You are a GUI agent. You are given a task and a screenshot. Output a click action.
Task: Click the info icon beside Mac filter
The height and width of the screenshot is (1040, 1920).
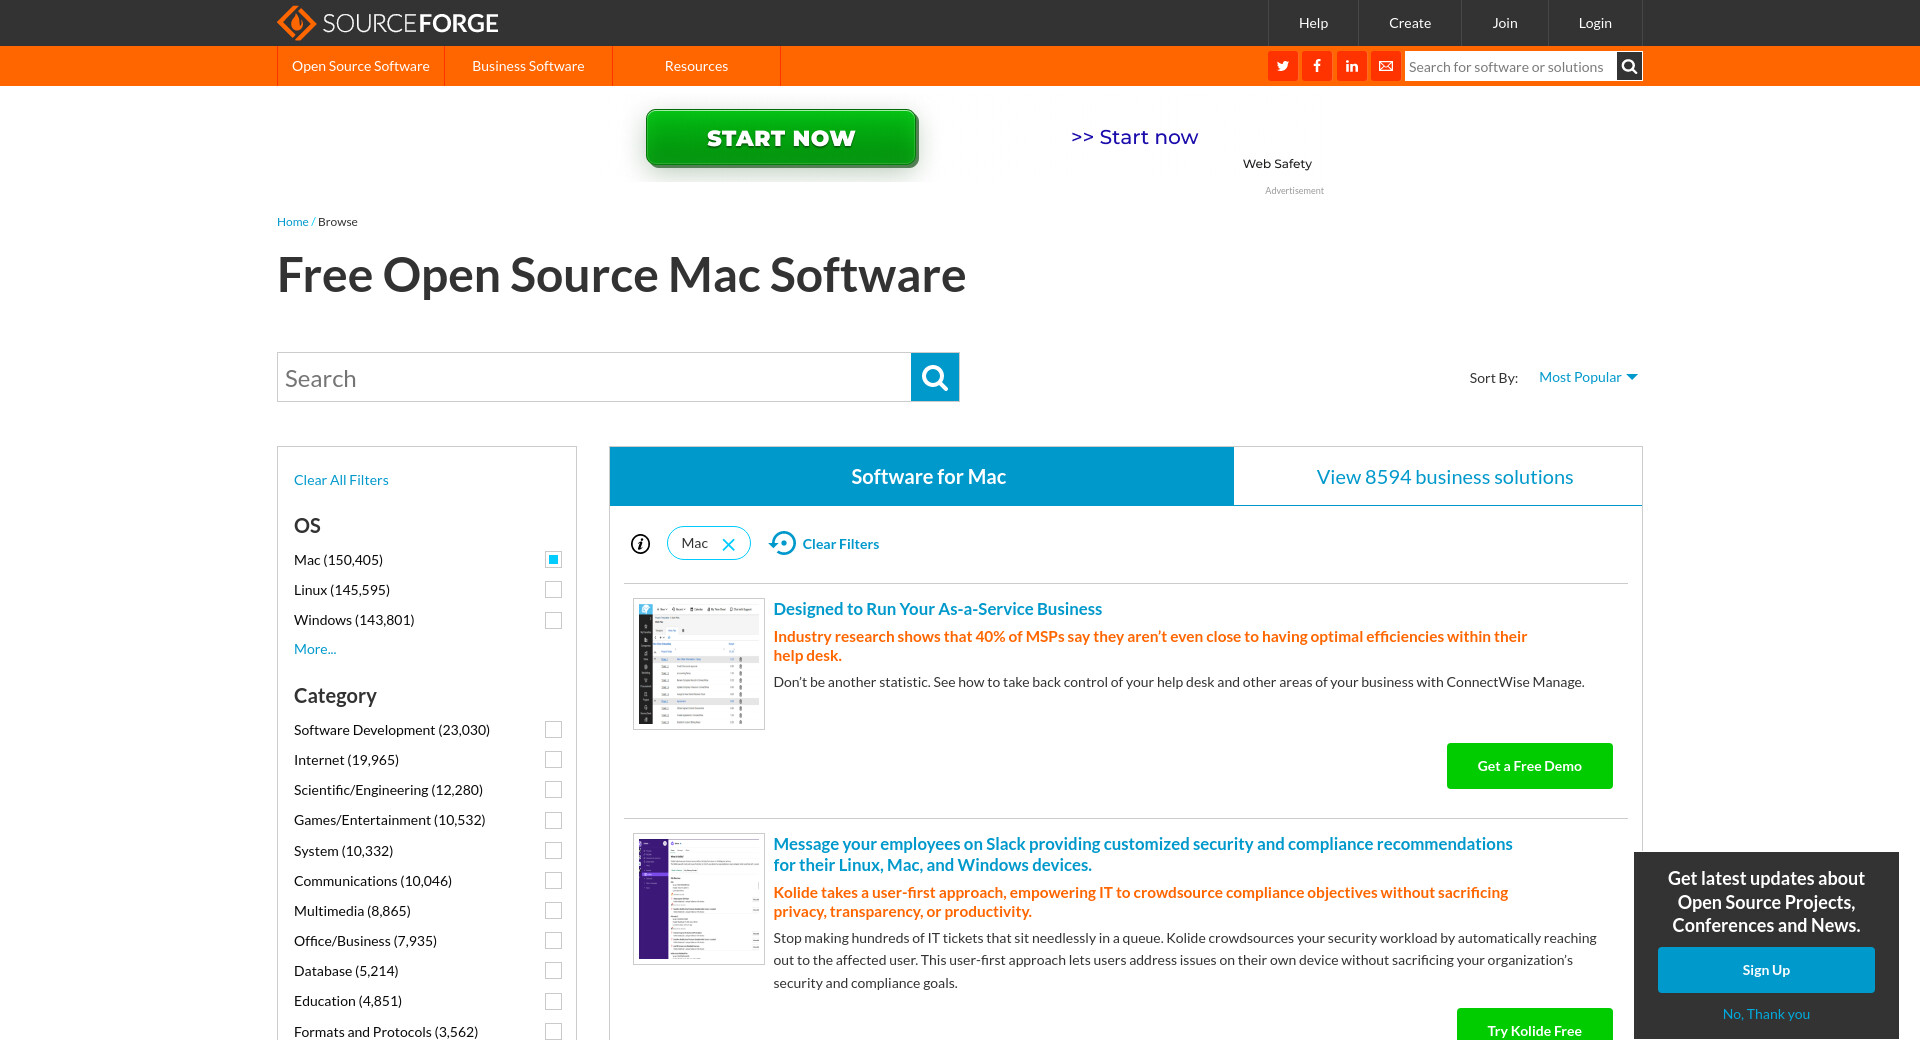(x=641, y=544)
